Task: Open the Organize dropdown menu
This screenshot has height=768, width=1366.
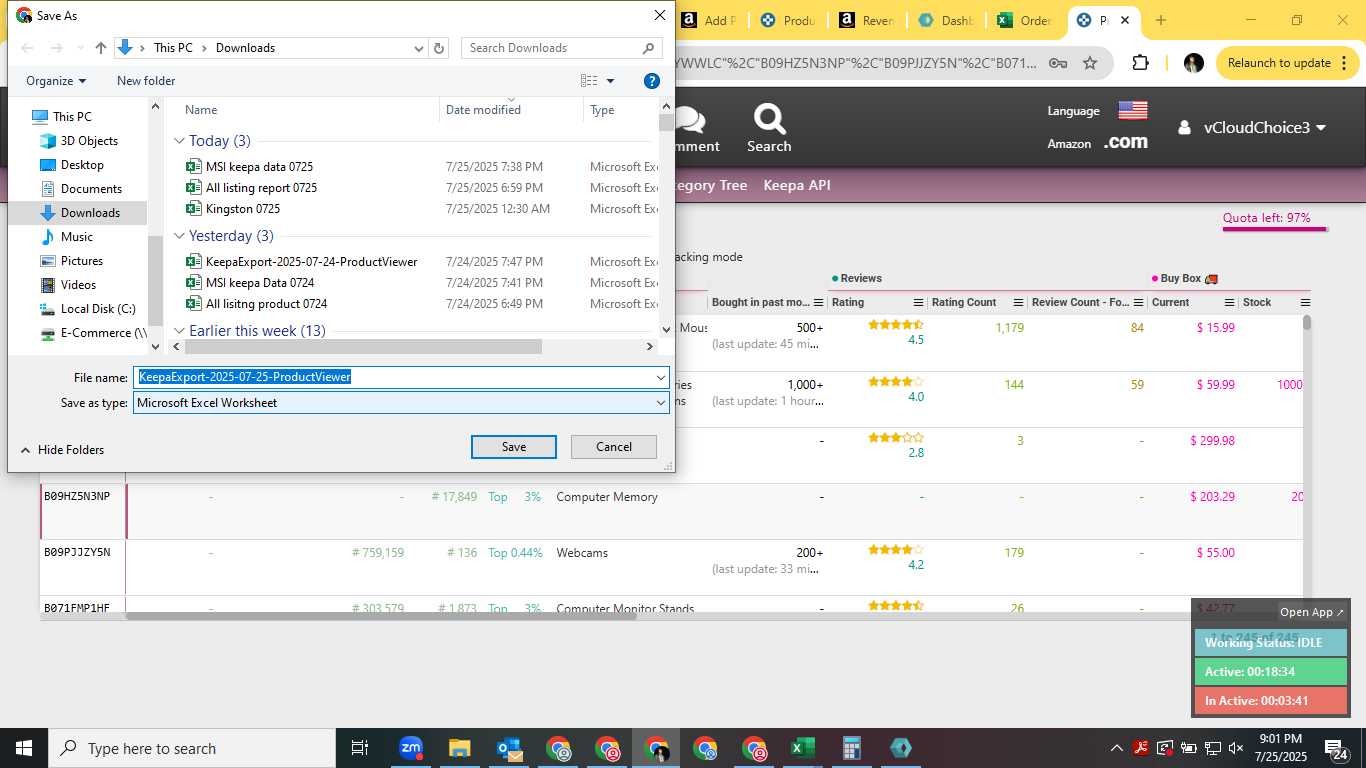Action: tap(56, 81)
